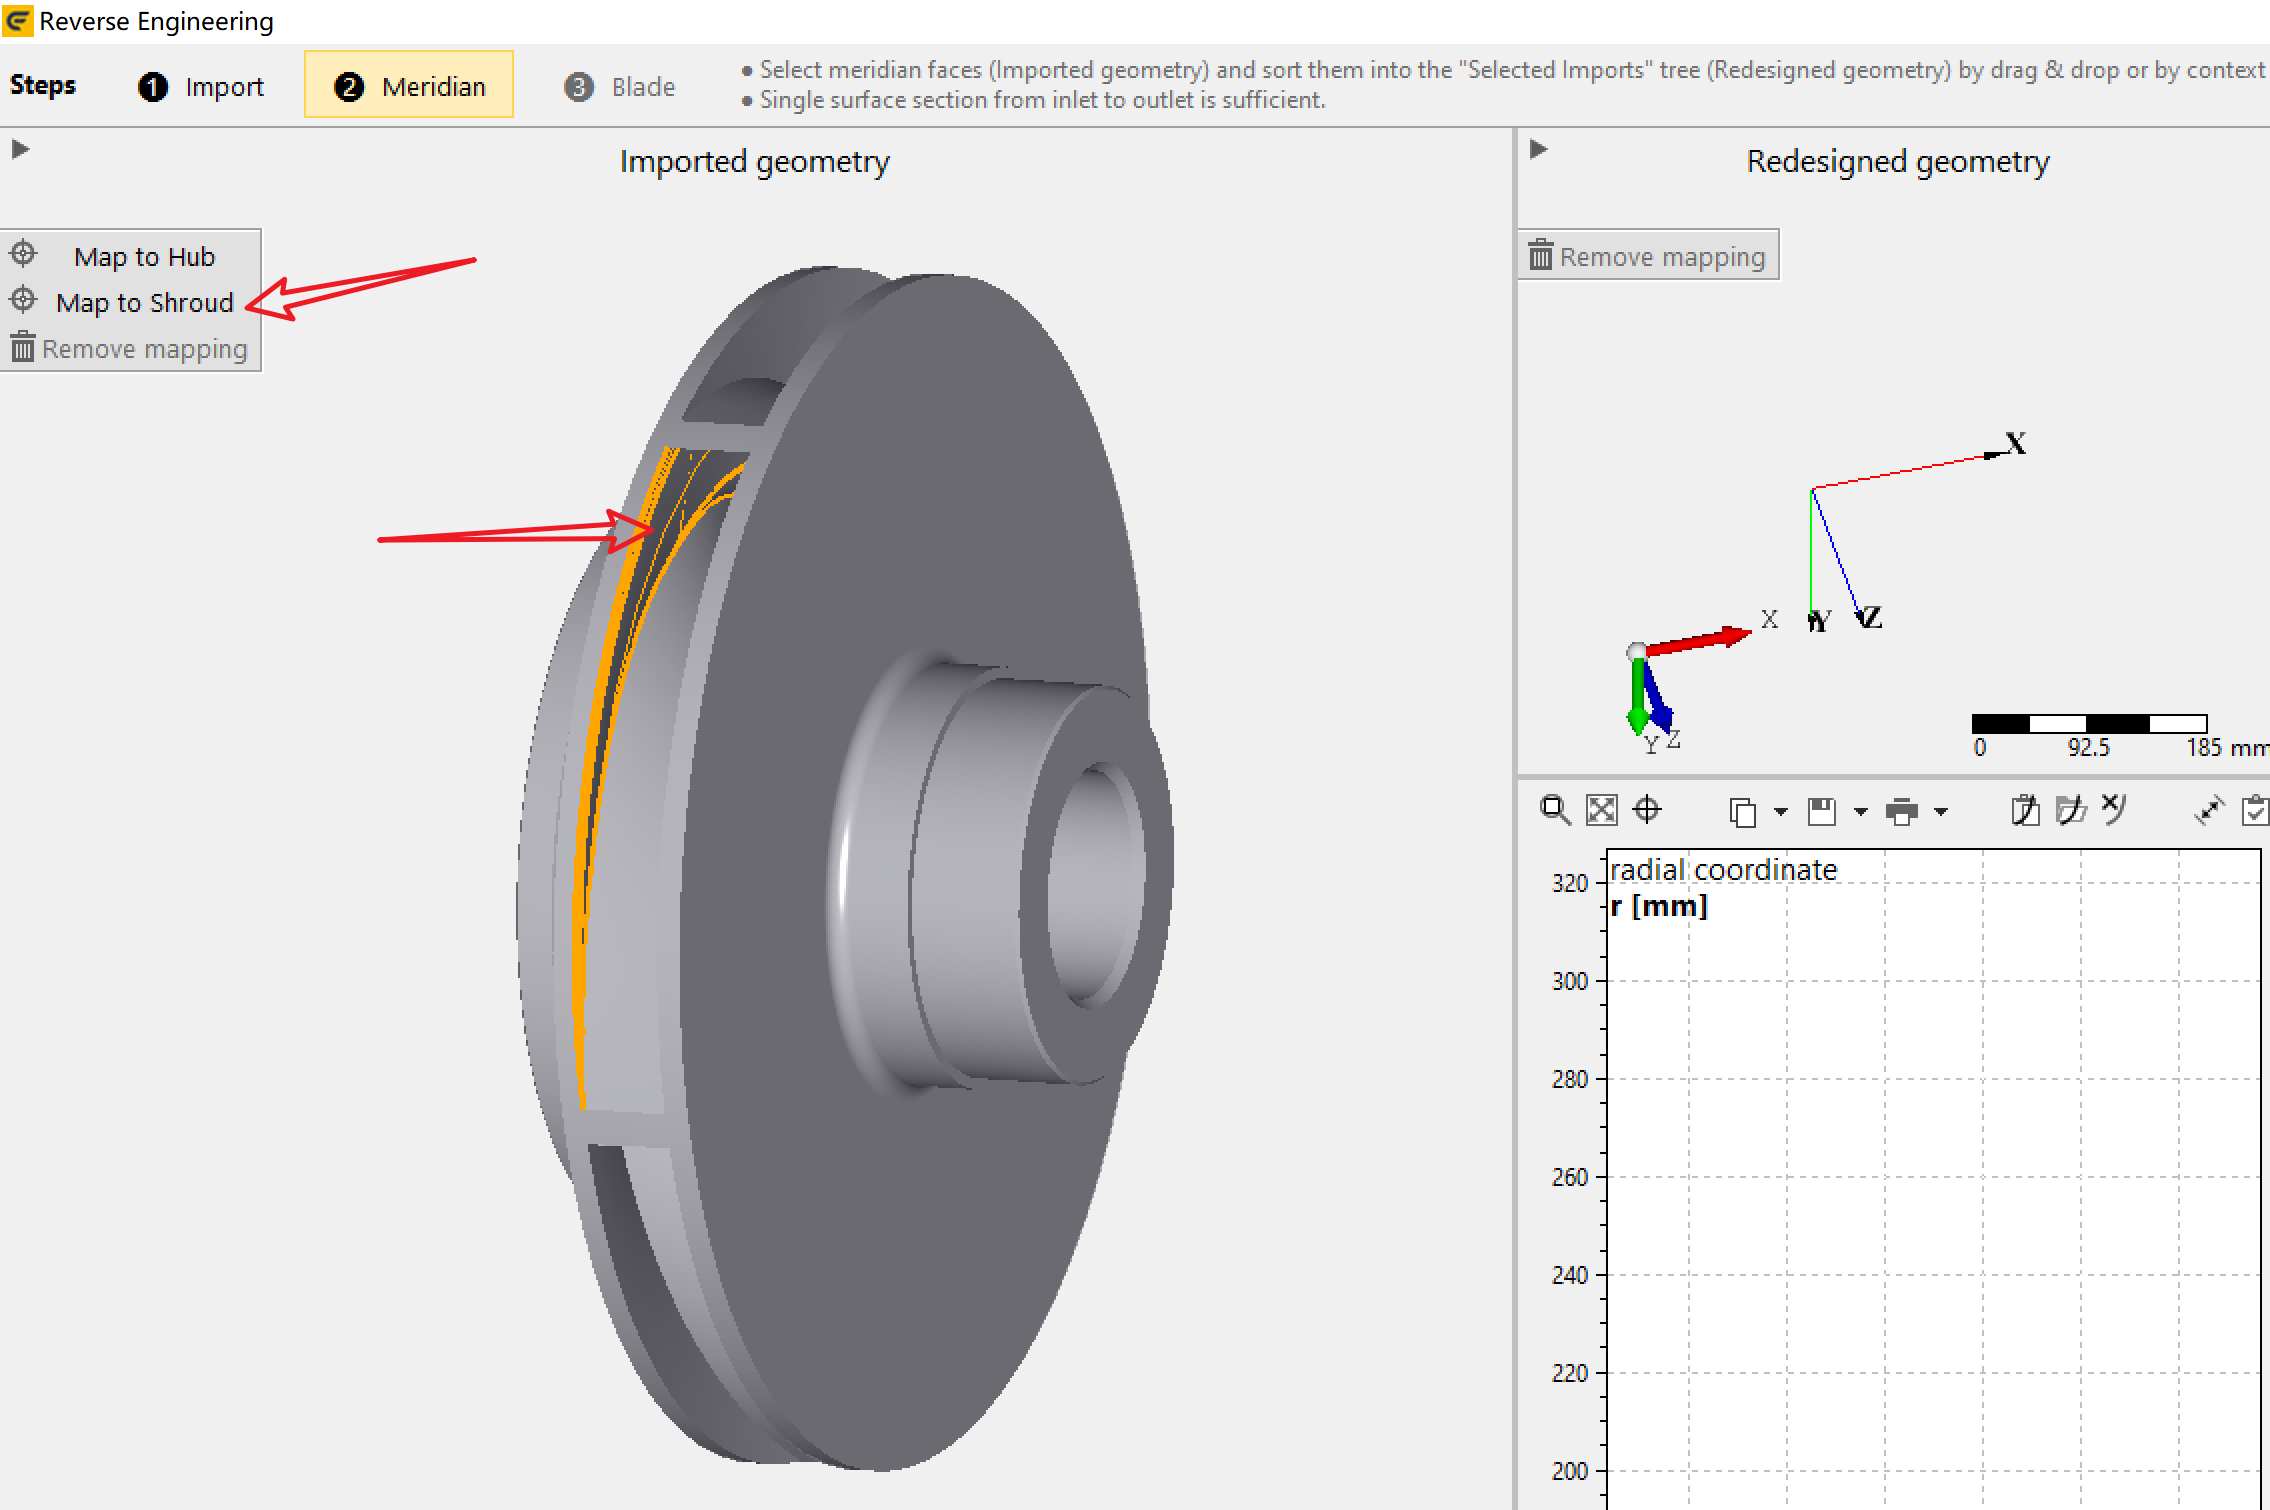Viewport: 2270px width, 1510px height.
Task: Activate the zoom window tool in diagram toolbar
Action: tap(1555, 810)
